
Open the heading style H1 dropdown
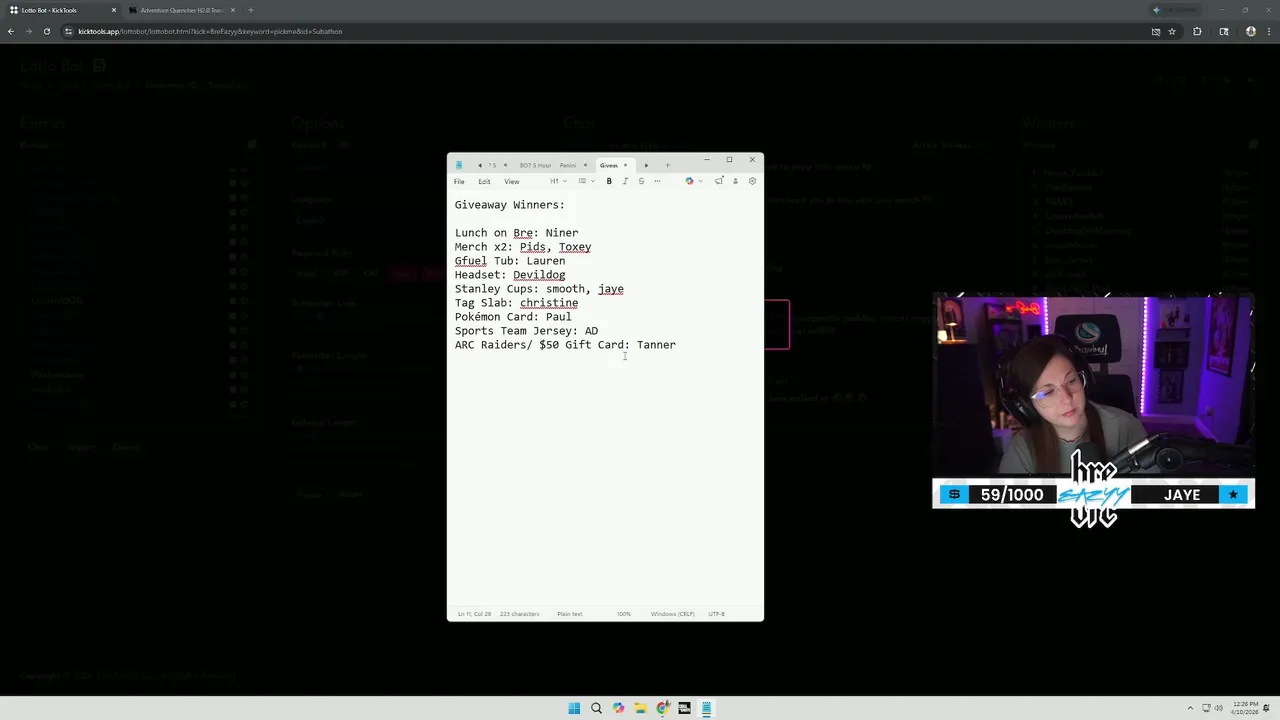click(558, 181)
